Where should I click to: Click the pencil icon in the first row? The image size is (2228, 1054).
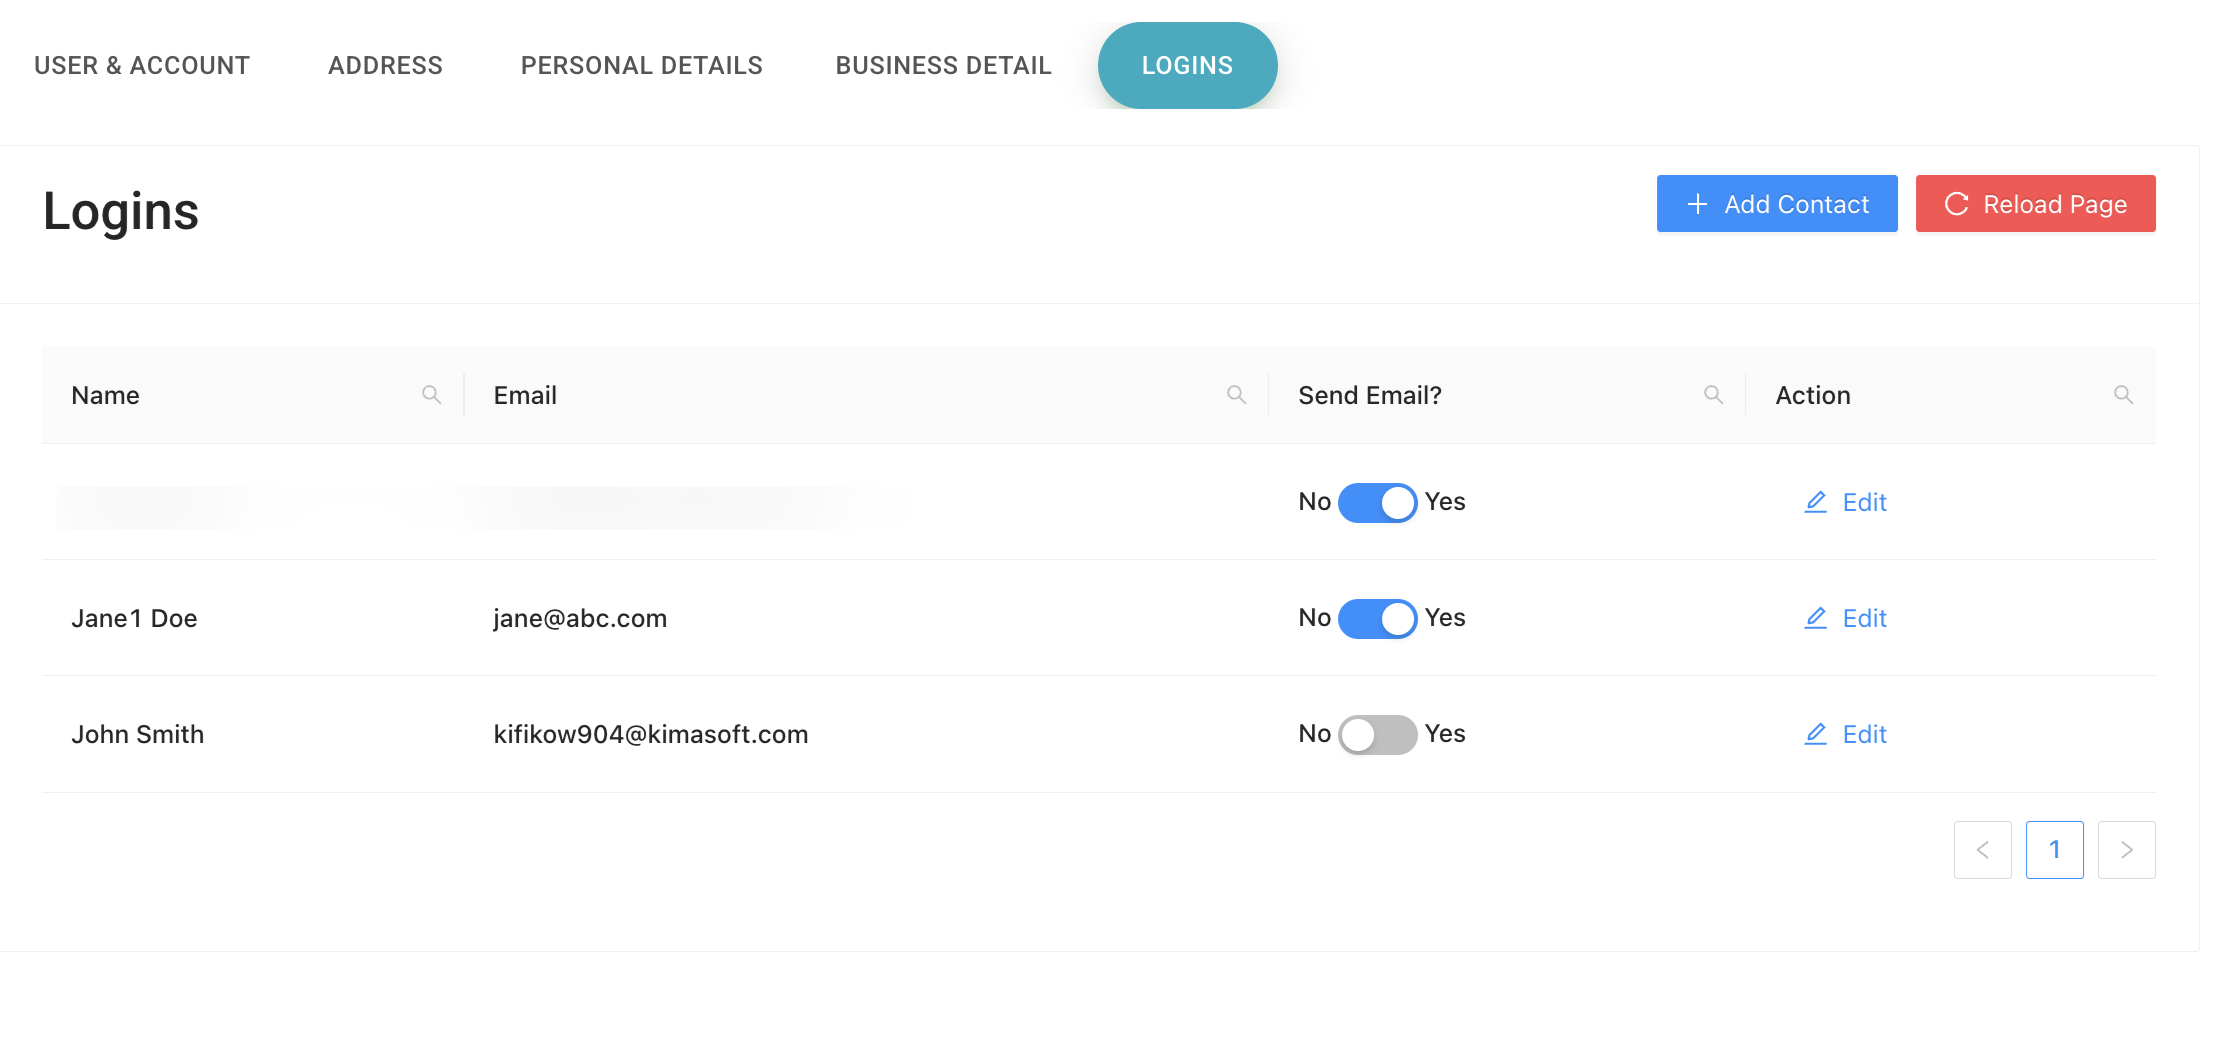[x=1815, y=502]
